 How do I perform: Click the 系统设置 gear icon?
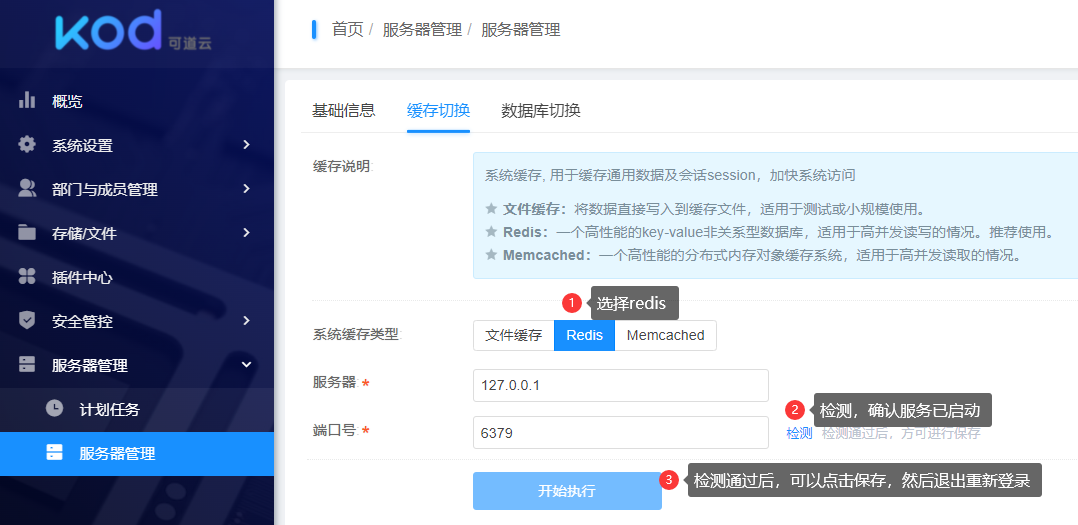point(27,145)
